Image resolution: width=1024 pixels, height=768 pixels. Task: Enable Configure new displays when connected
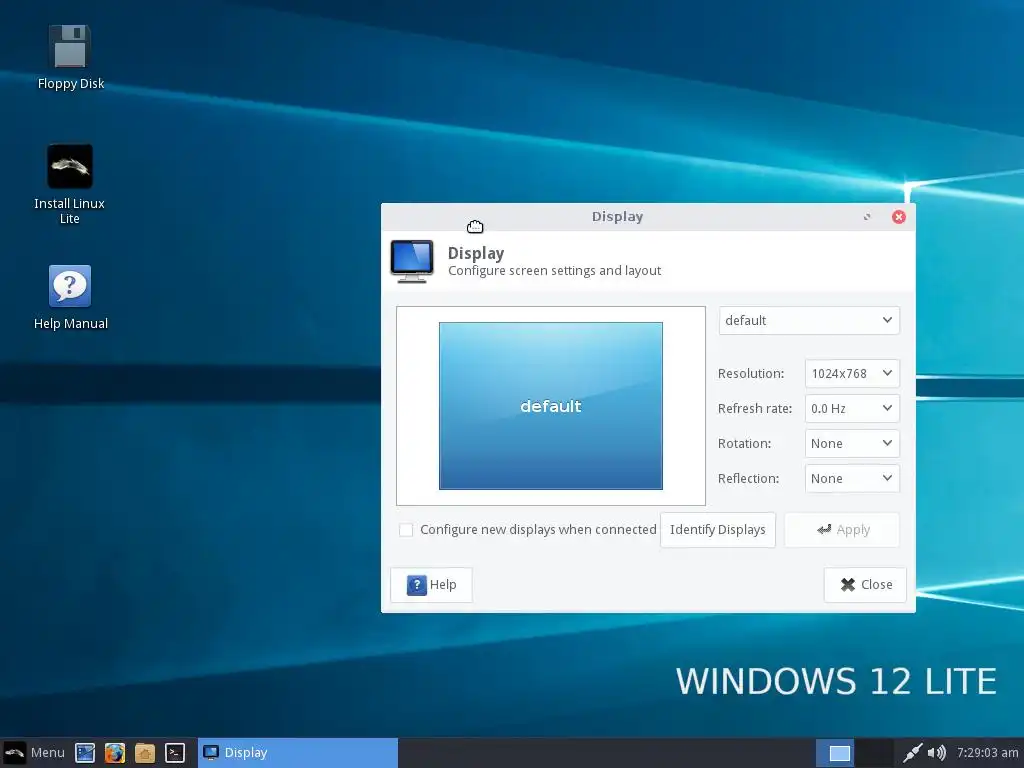(x=406, y=530)
